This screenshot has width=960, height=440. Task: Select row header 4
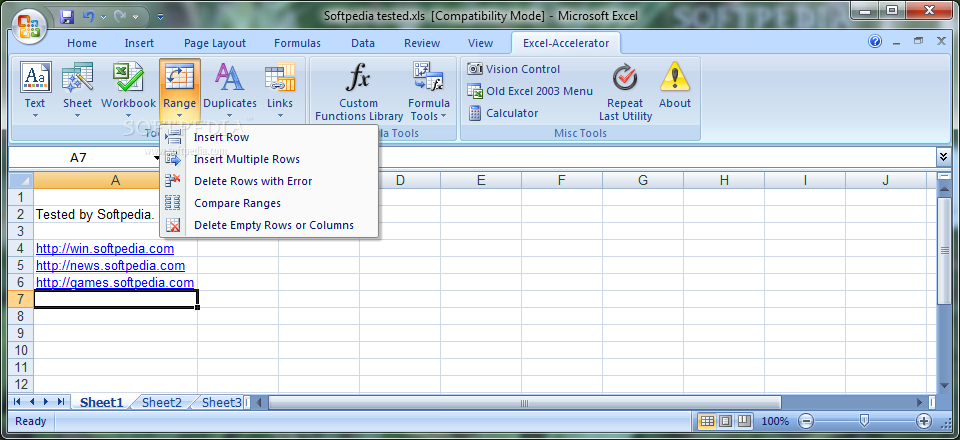point(21,248)
